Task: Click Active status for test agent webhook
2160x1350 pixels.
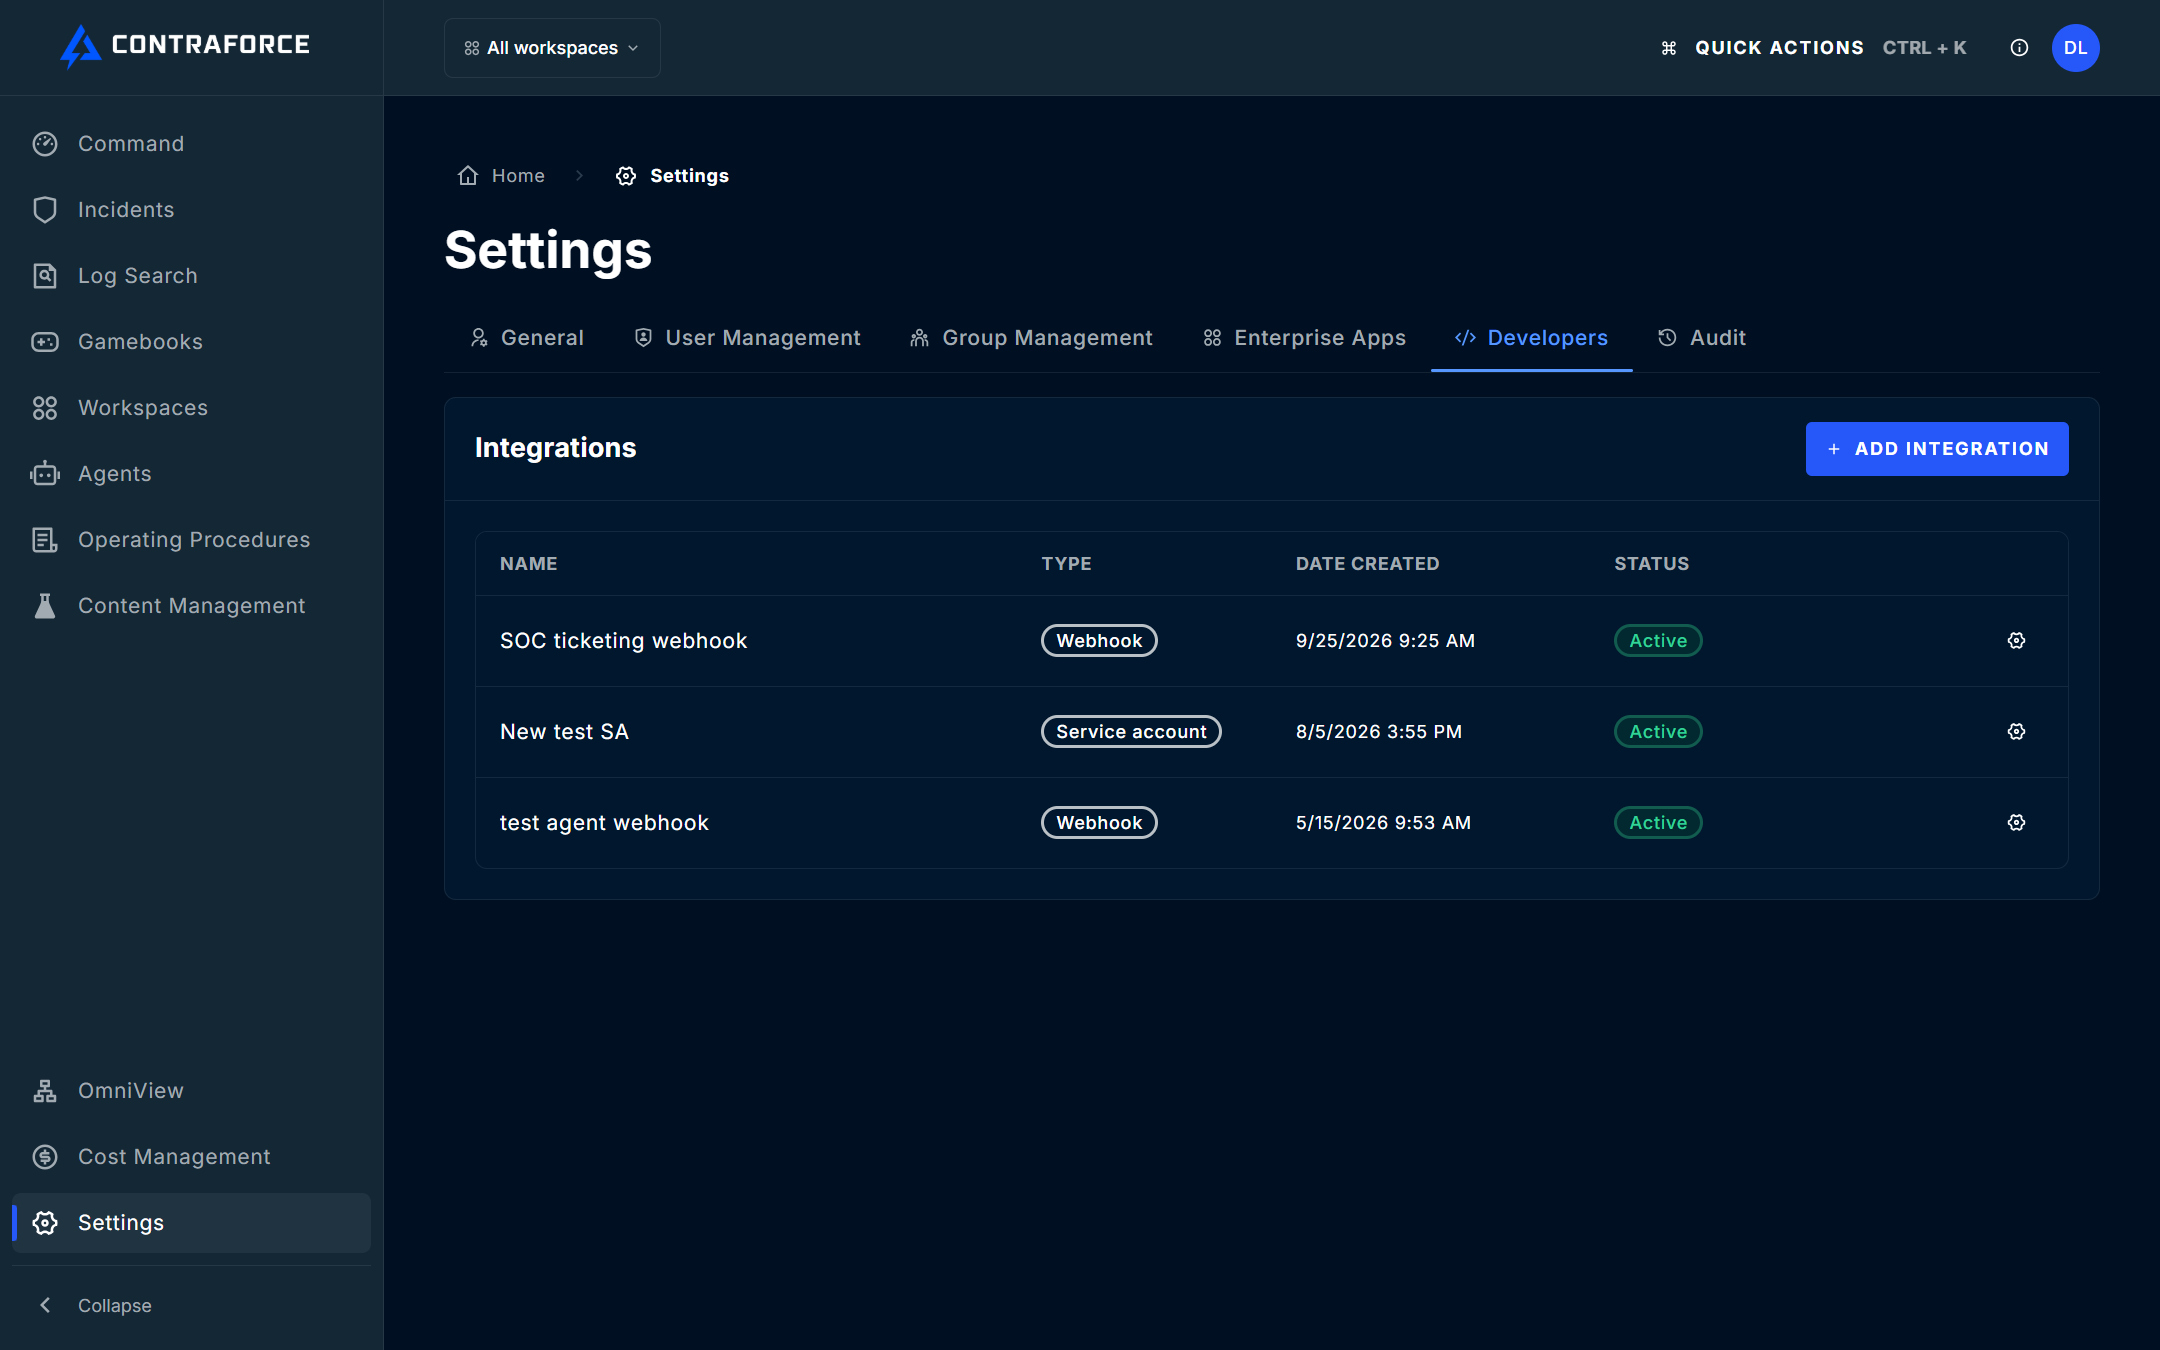Action: (1658, 823)
